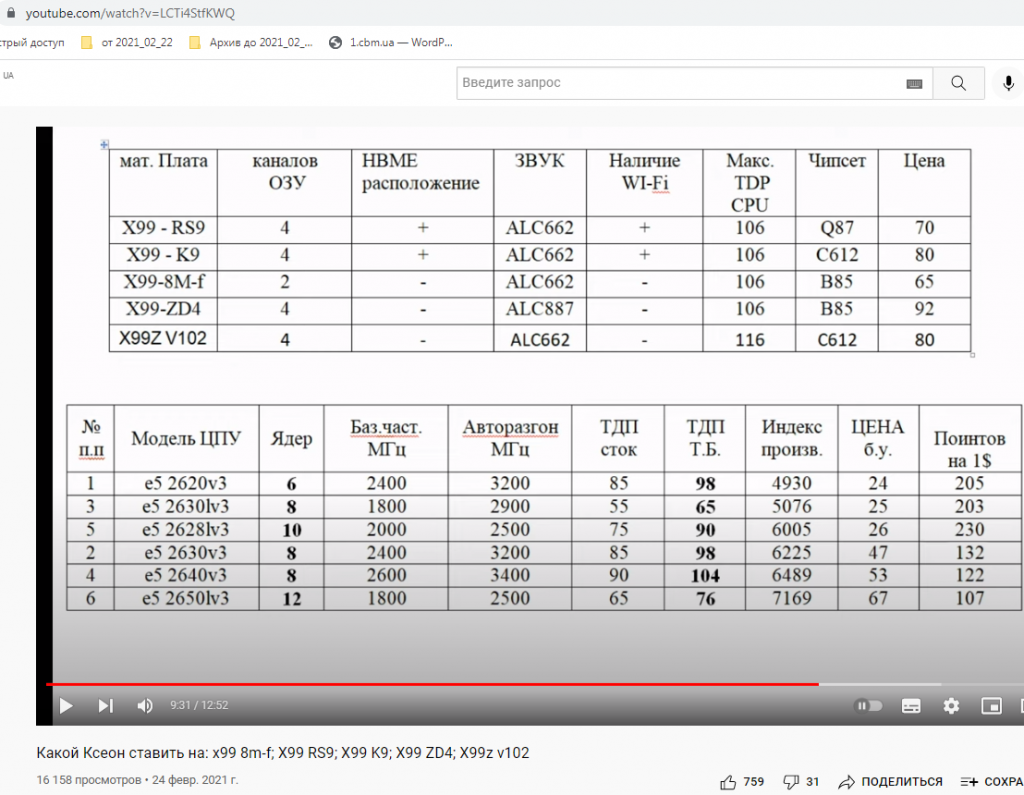Click the e5 2630v3 cell
This screenshot has height=795, width=1024.
[x=186, y=553]
